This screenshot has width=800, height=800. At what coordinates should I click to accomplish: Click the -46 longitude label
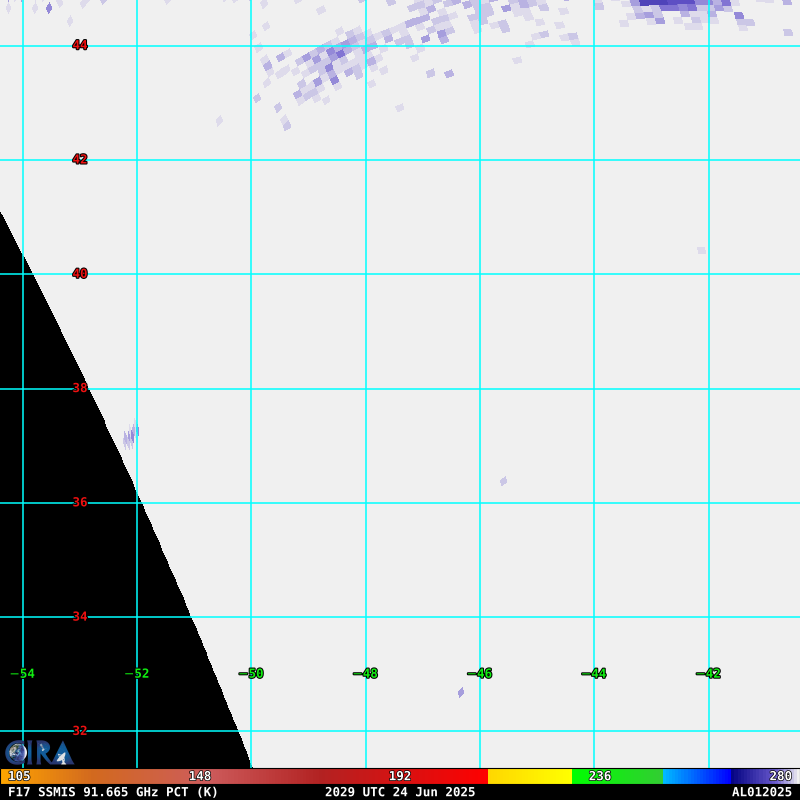[x=480, y=674]
